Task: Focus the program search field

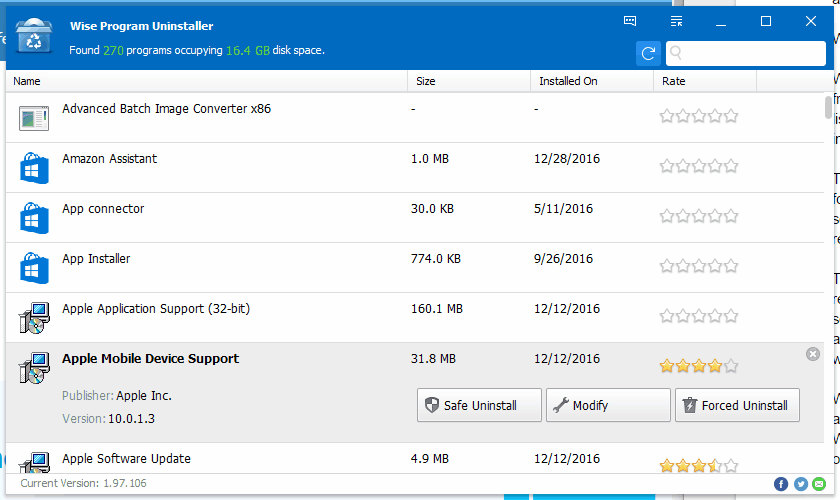Action: coord(746,53)
